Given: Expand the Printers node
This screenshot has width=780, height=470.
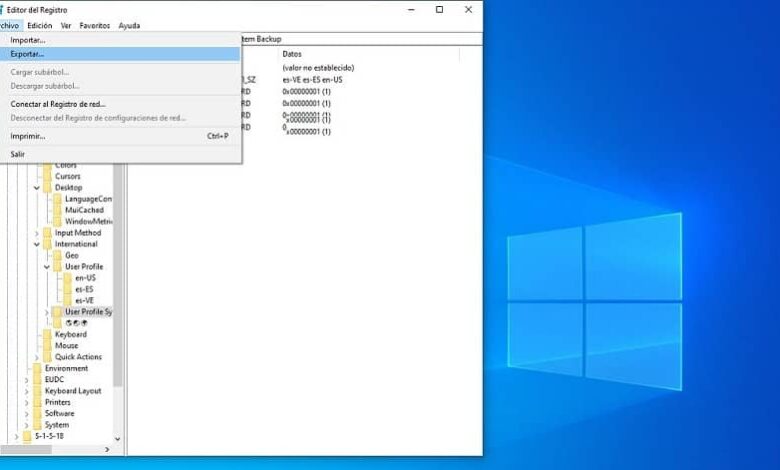Looking at the screenshot, I should pyautogui.click(x=26, y=403).
